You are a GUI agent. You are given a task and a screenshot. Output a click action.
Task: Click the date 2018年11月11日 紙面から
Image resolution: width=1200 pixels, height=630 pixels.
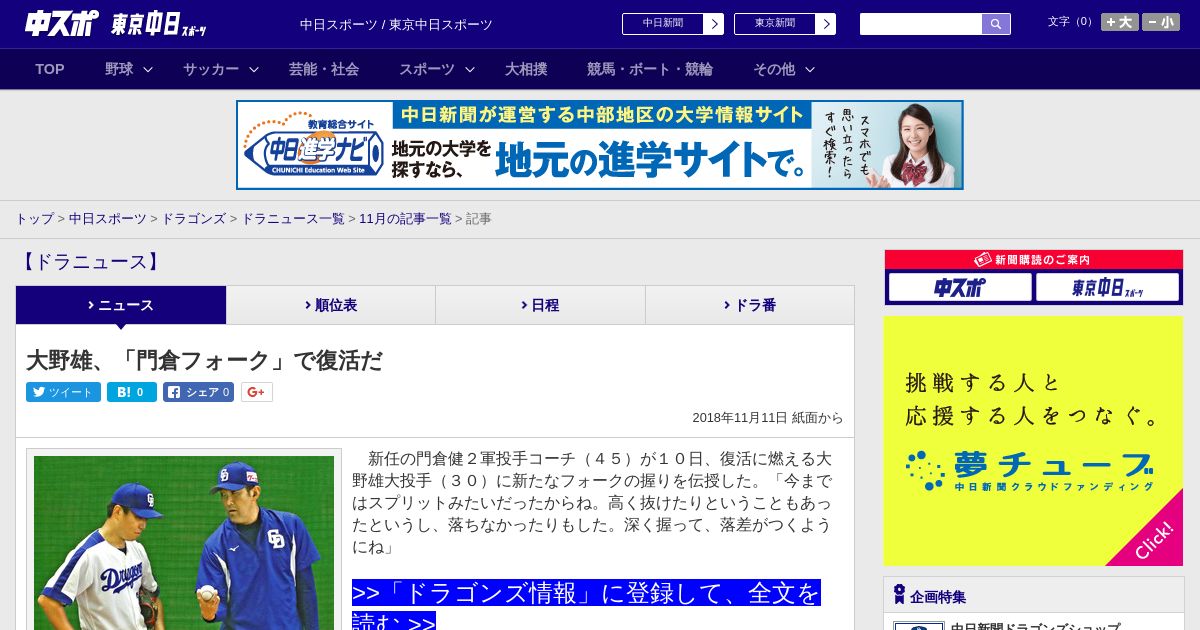pos(768,418)
